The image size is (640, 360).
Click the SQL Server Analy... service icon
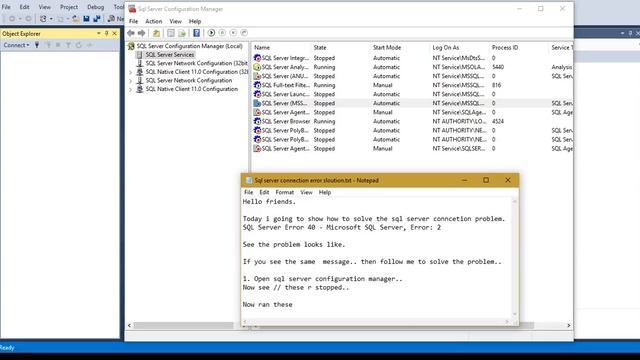[257, 67]
